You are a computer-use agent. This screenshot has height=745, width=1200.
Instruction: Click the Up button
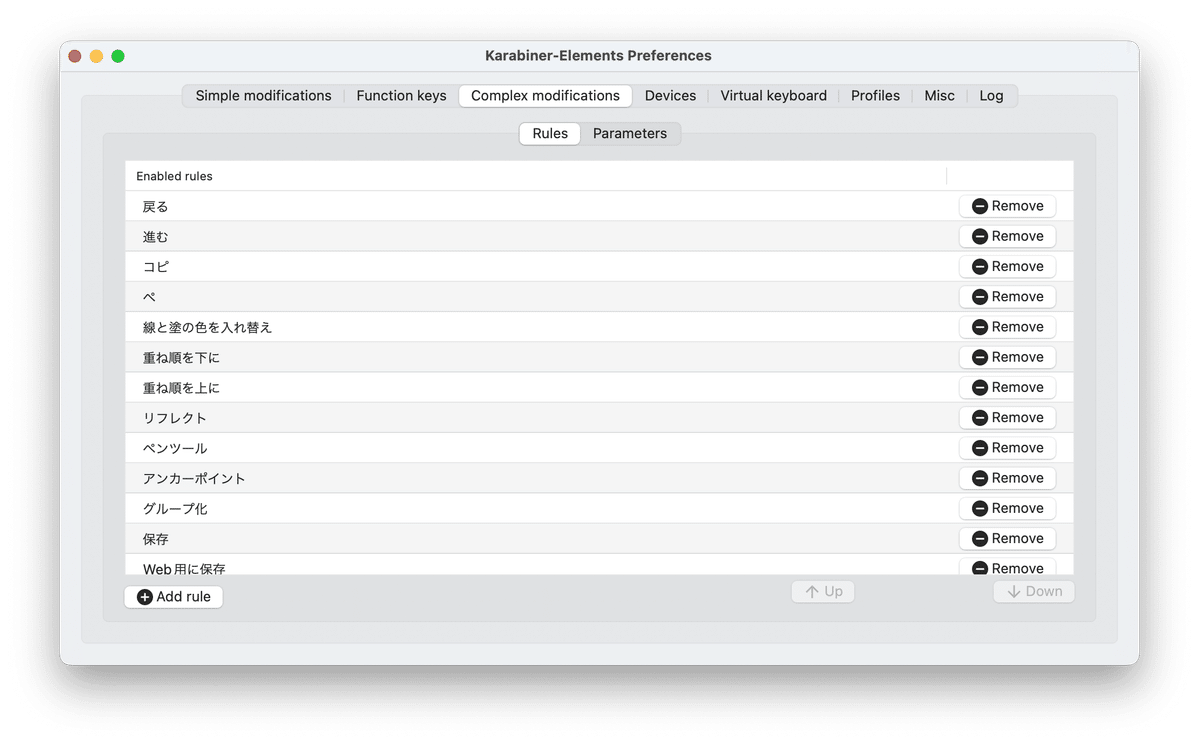click(823, 592)
